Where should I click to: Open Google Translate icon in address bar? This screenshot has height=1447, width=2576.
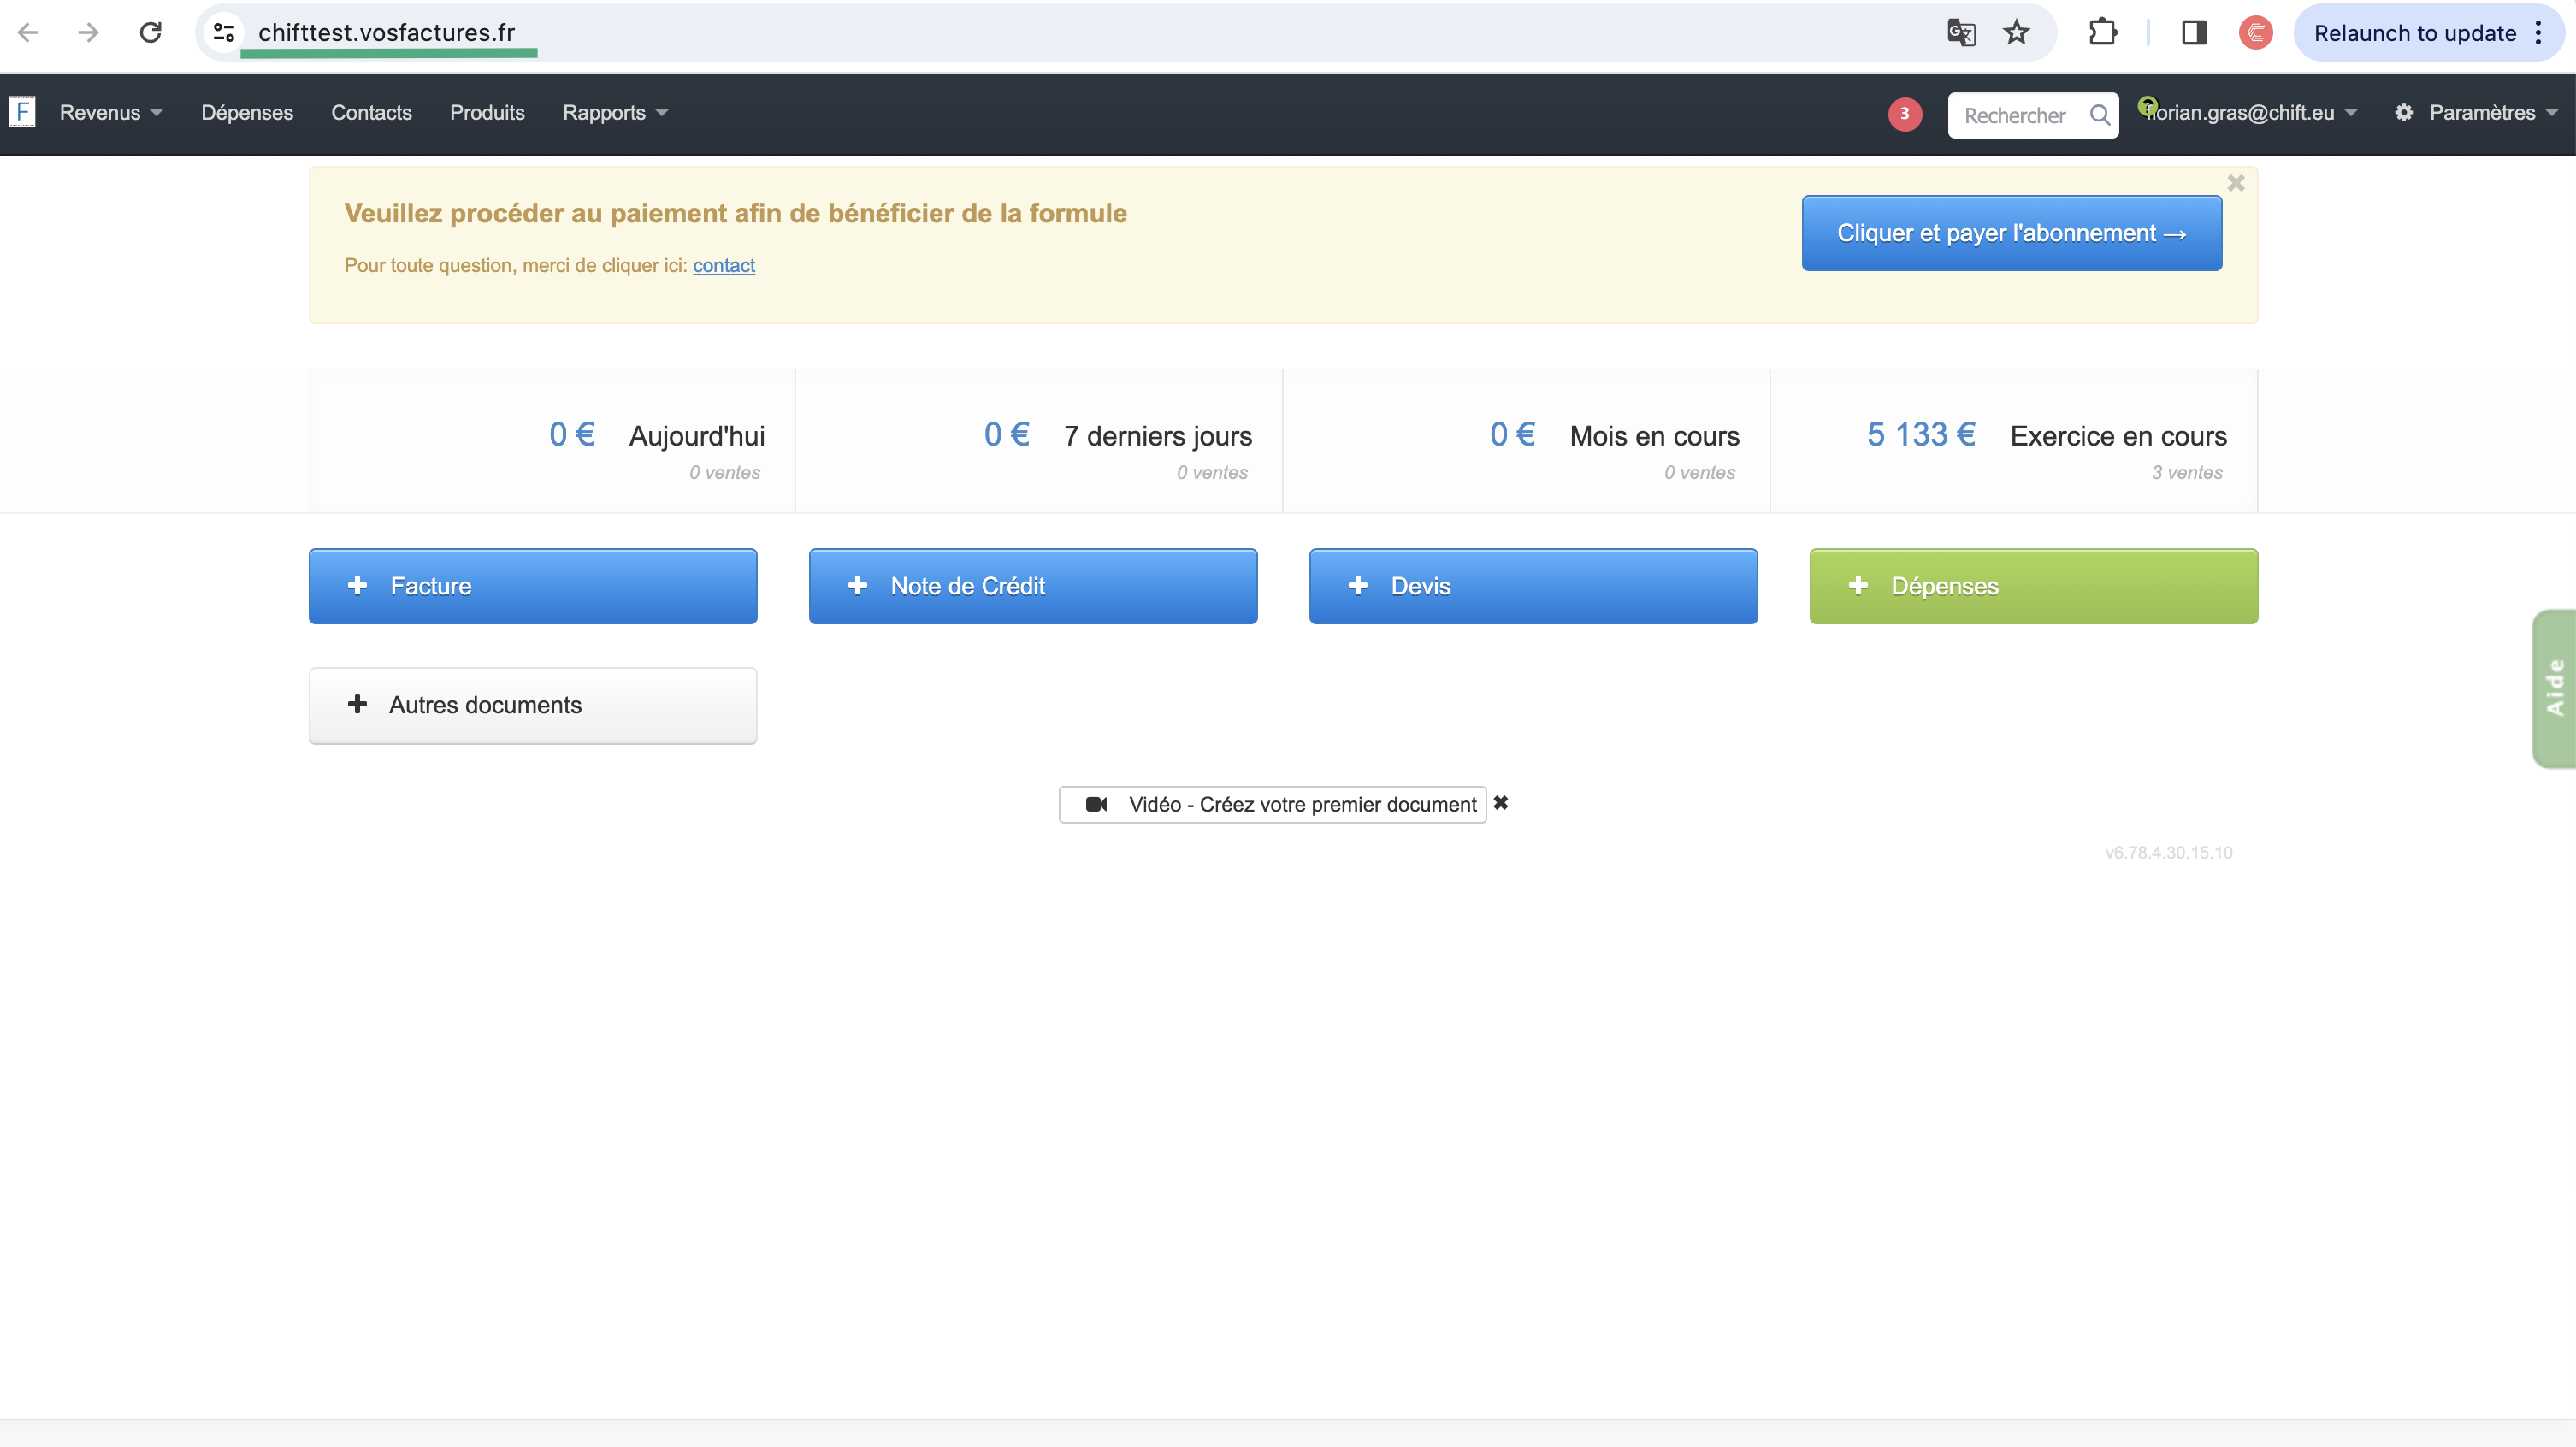pos(1960,33)
